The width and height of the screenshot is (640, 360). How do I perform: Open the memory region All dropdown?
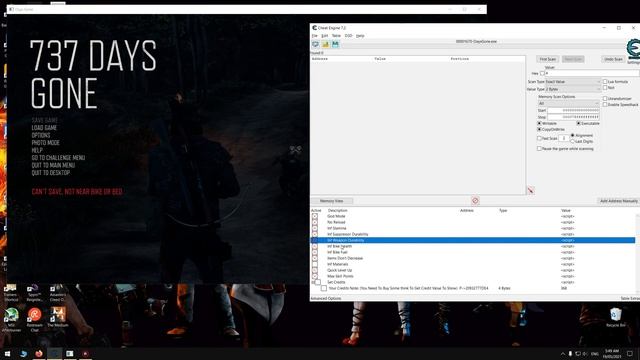coord(569,104)
